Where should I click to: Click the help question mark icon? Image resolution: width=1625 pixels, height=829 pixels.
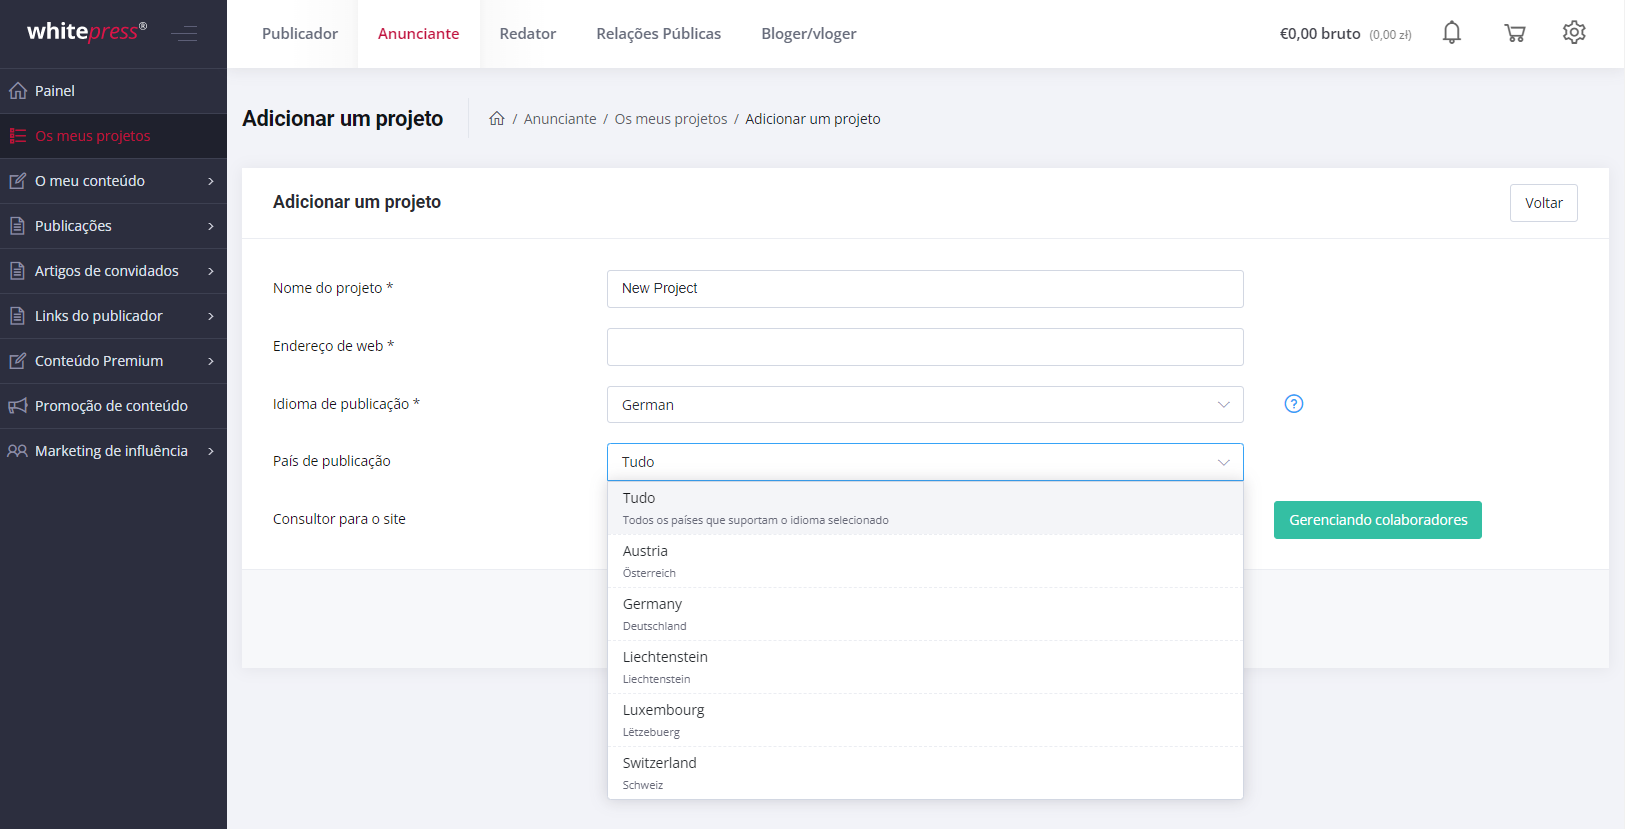pos(1294,404)
